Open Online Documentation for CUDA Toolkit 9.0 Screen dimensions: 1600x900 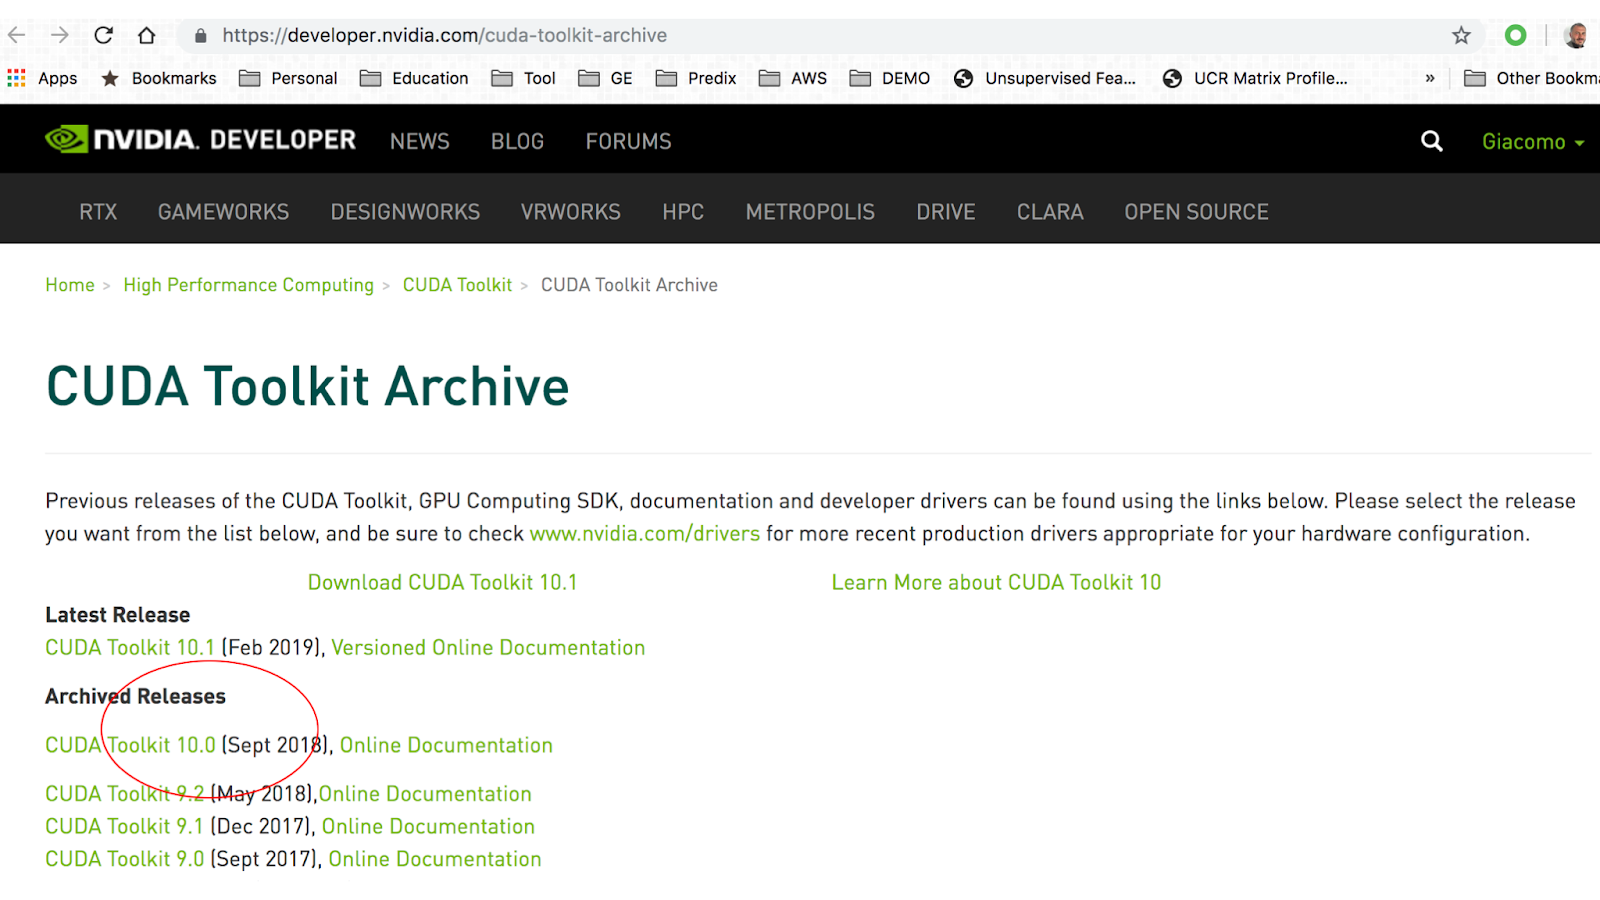coord(435,859)
